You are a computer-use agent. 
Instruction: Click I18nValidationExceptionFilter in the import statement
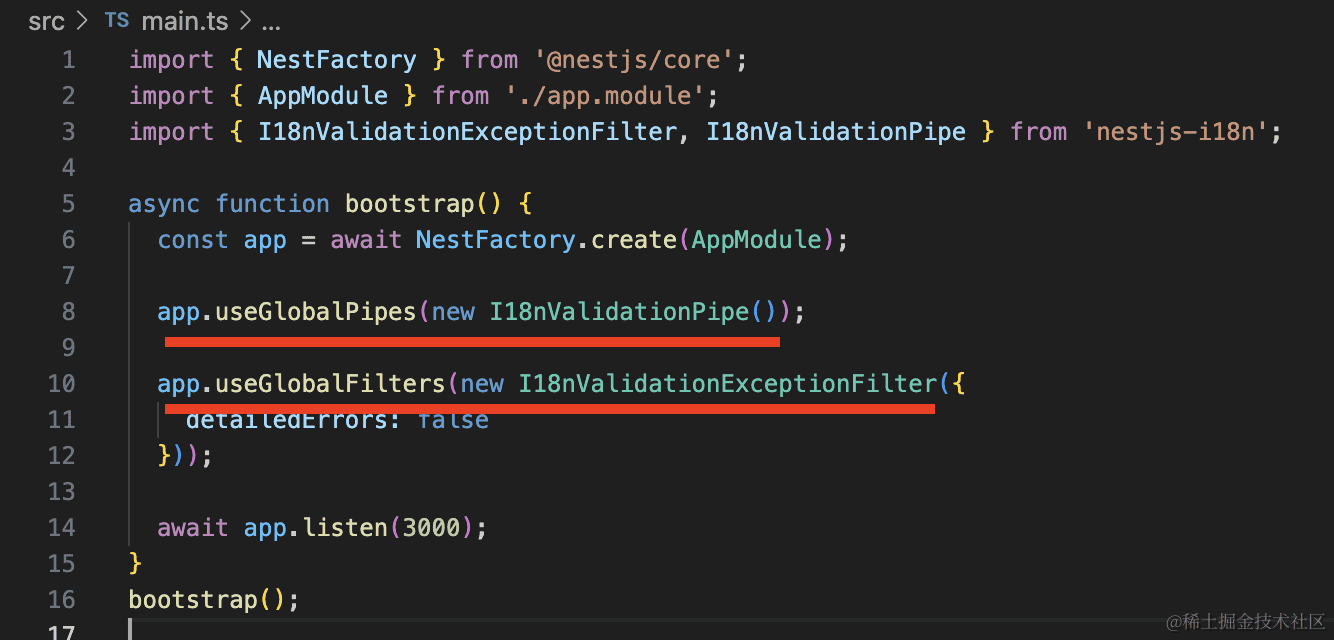466,132
